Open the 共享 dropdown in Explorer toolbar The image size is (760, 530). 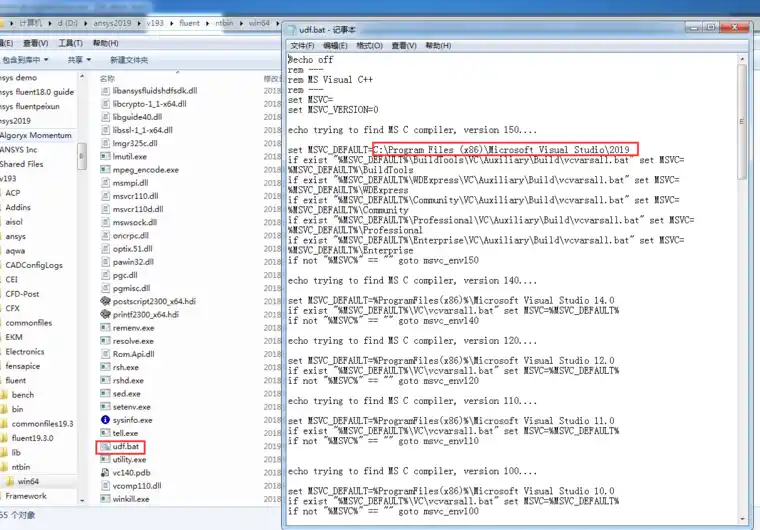point(79,60)
